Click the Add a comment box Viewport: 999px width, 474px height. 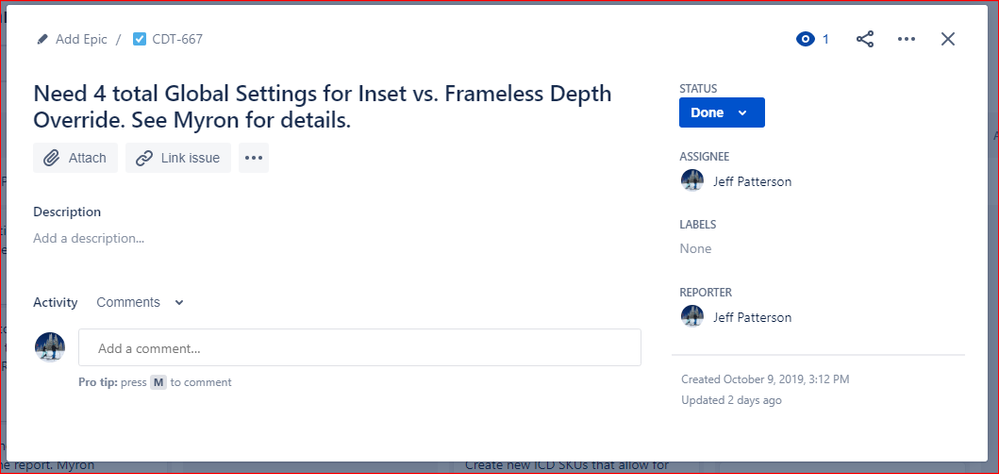pos(359,348)
